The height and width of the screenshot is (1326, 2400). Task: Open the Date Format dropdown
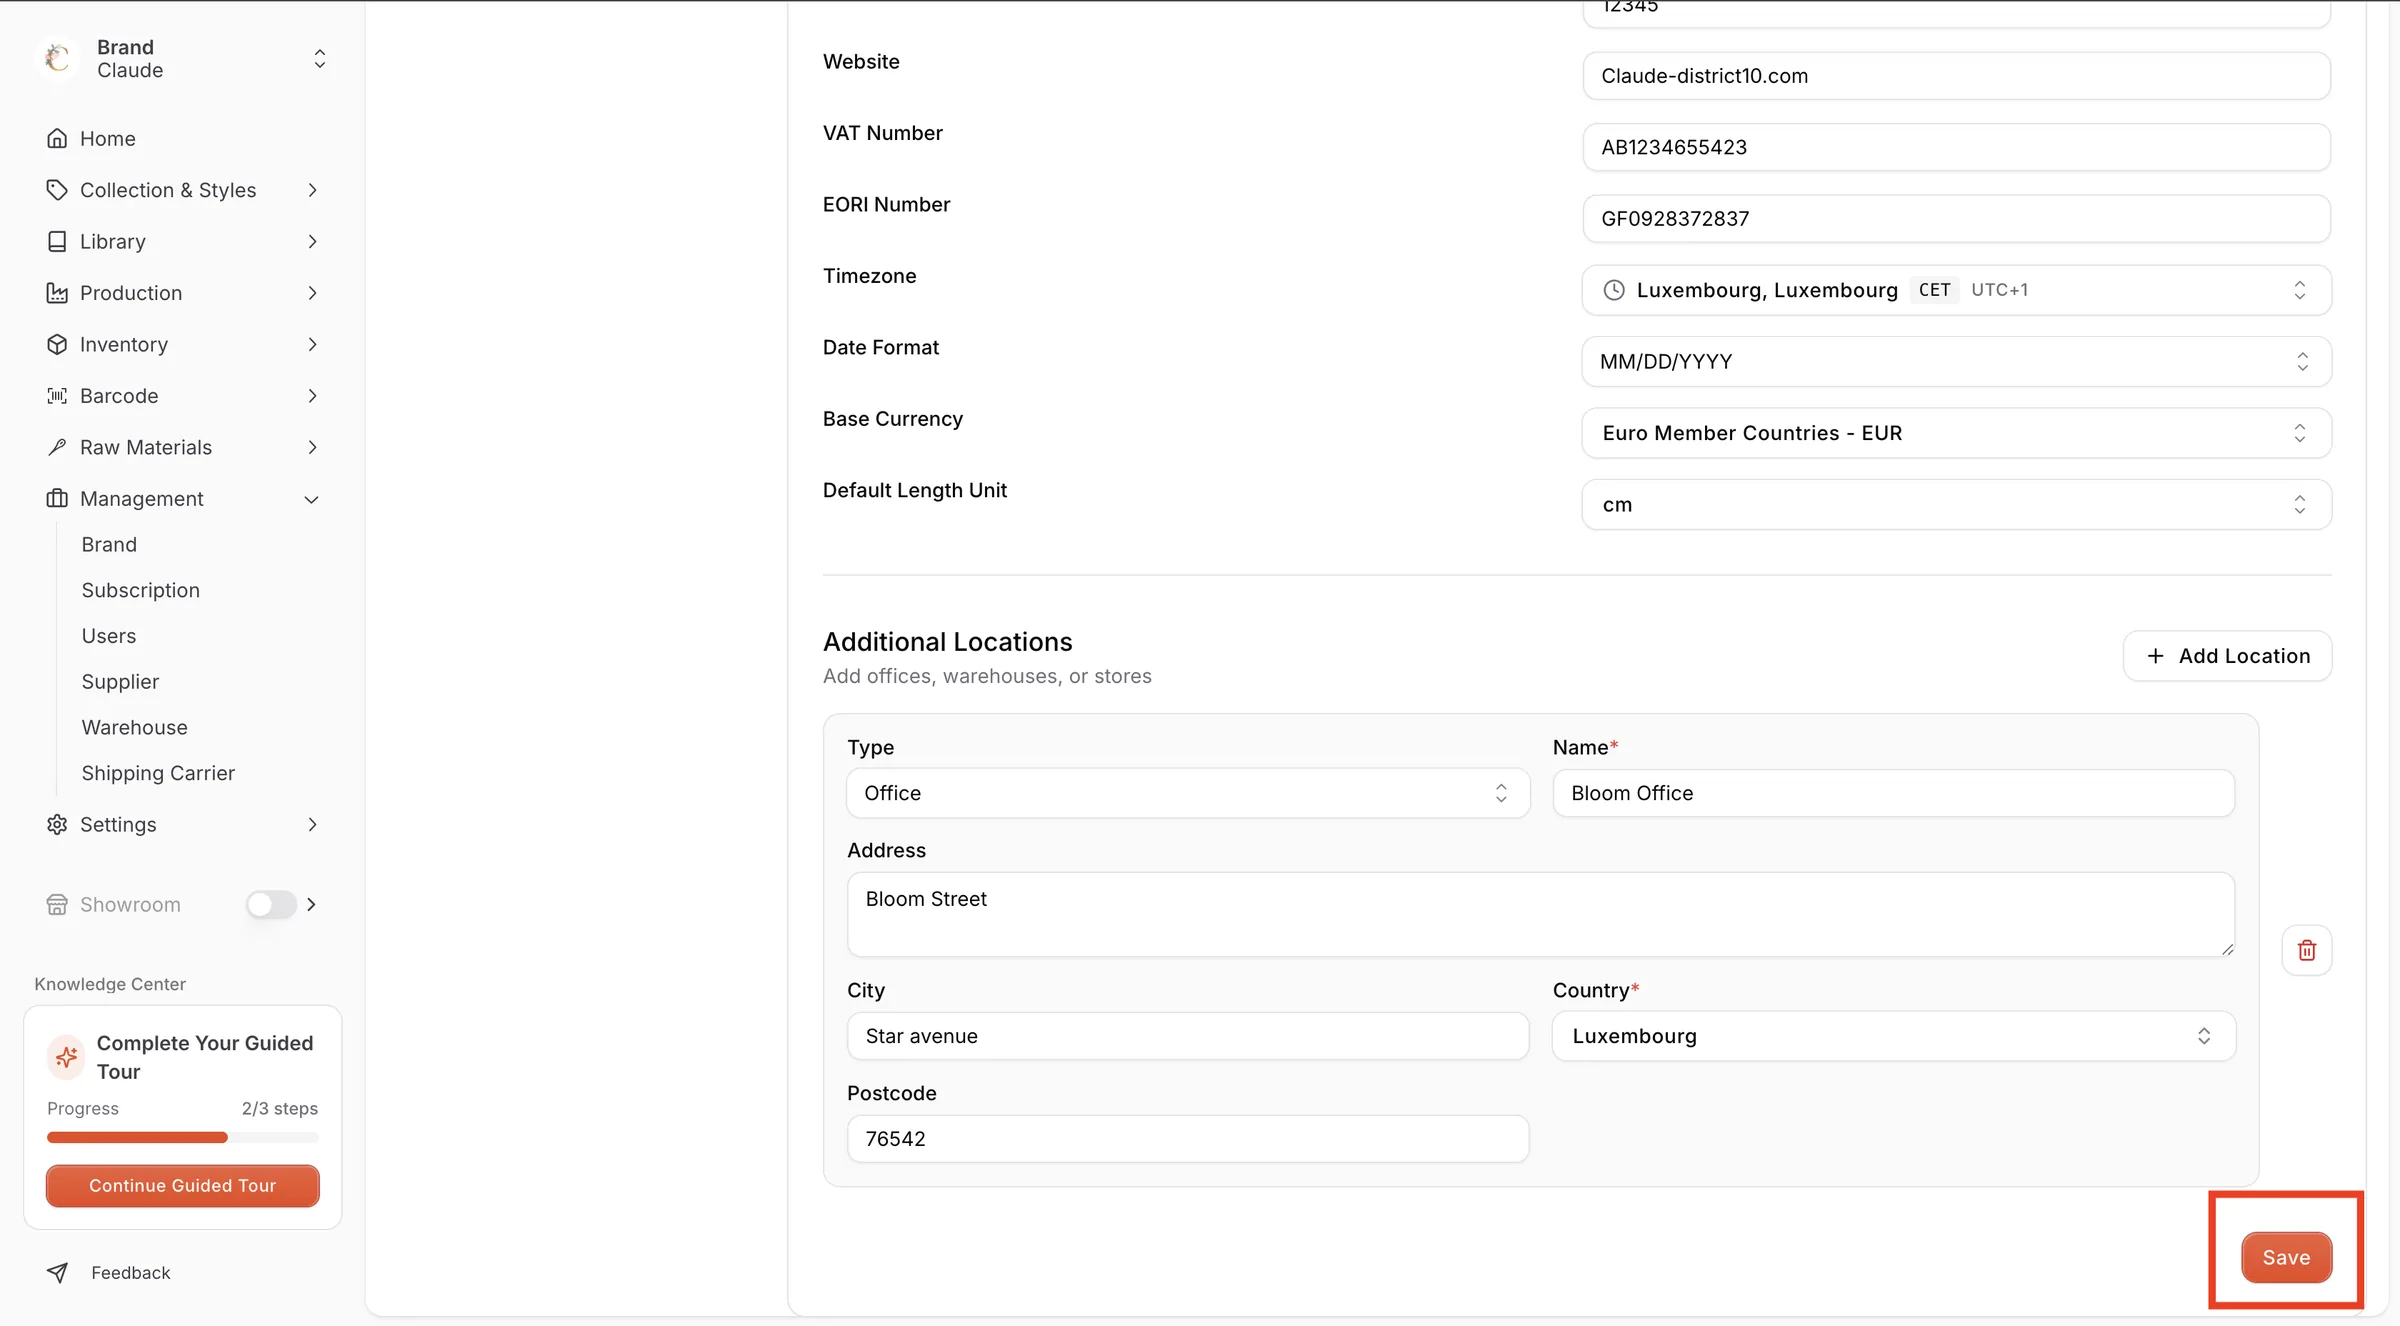pos(1957,361)
